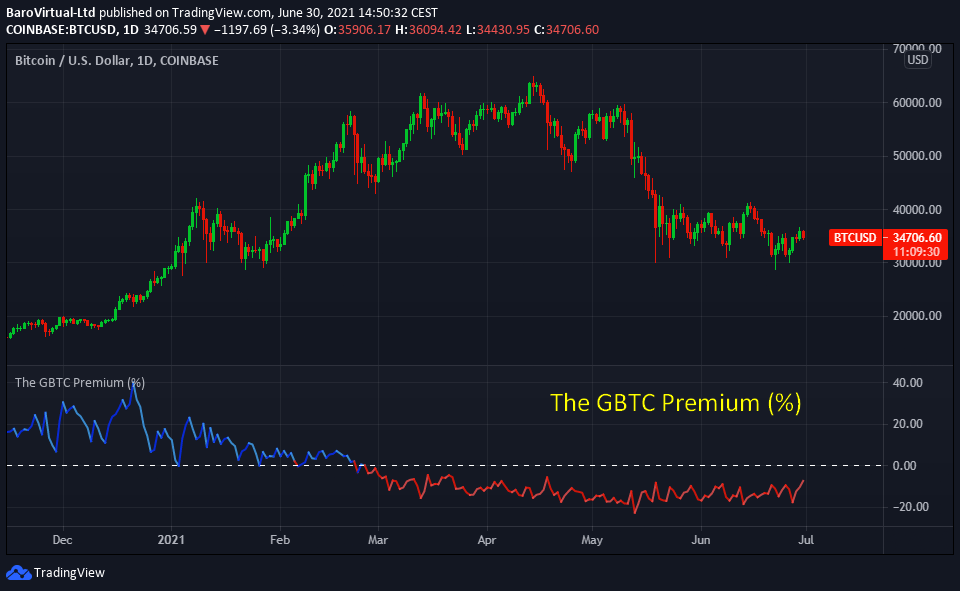Image resolution: width=960 pixels, height=591 pixels.
Task: Click the 70000.00 price axis label
Action: click(917, 48)
